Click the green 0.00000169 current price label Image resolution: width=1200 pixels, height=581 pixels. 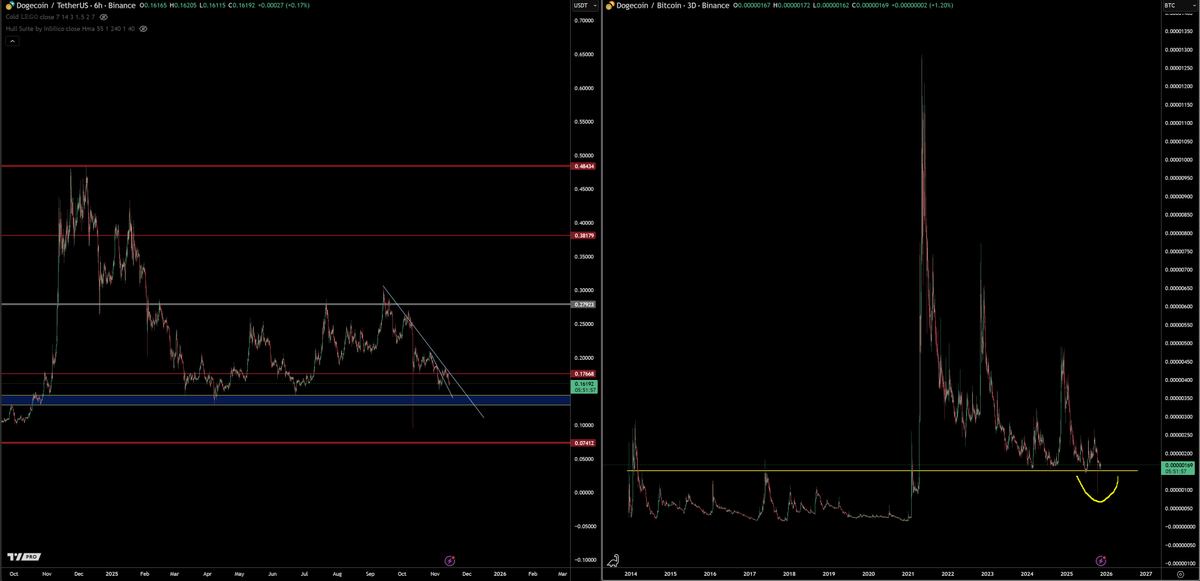pyautogui.click(x=1179, y=469)
